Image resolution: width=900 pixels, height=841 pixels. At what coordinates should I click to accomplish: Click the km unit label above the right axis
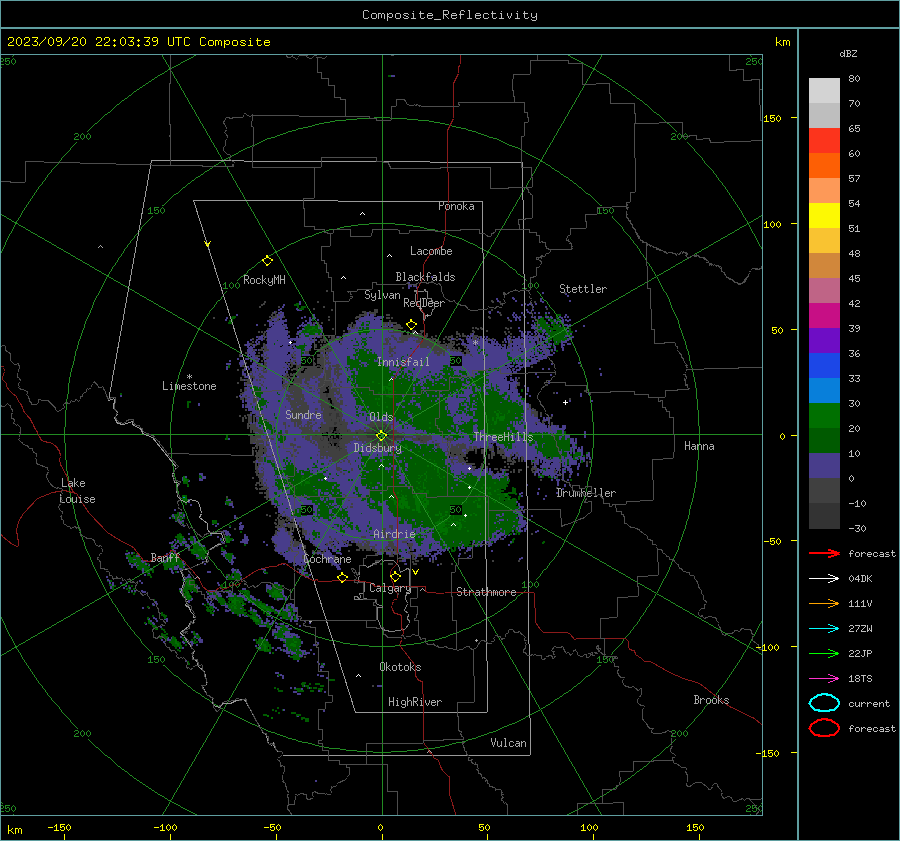[x=782, y=42]
